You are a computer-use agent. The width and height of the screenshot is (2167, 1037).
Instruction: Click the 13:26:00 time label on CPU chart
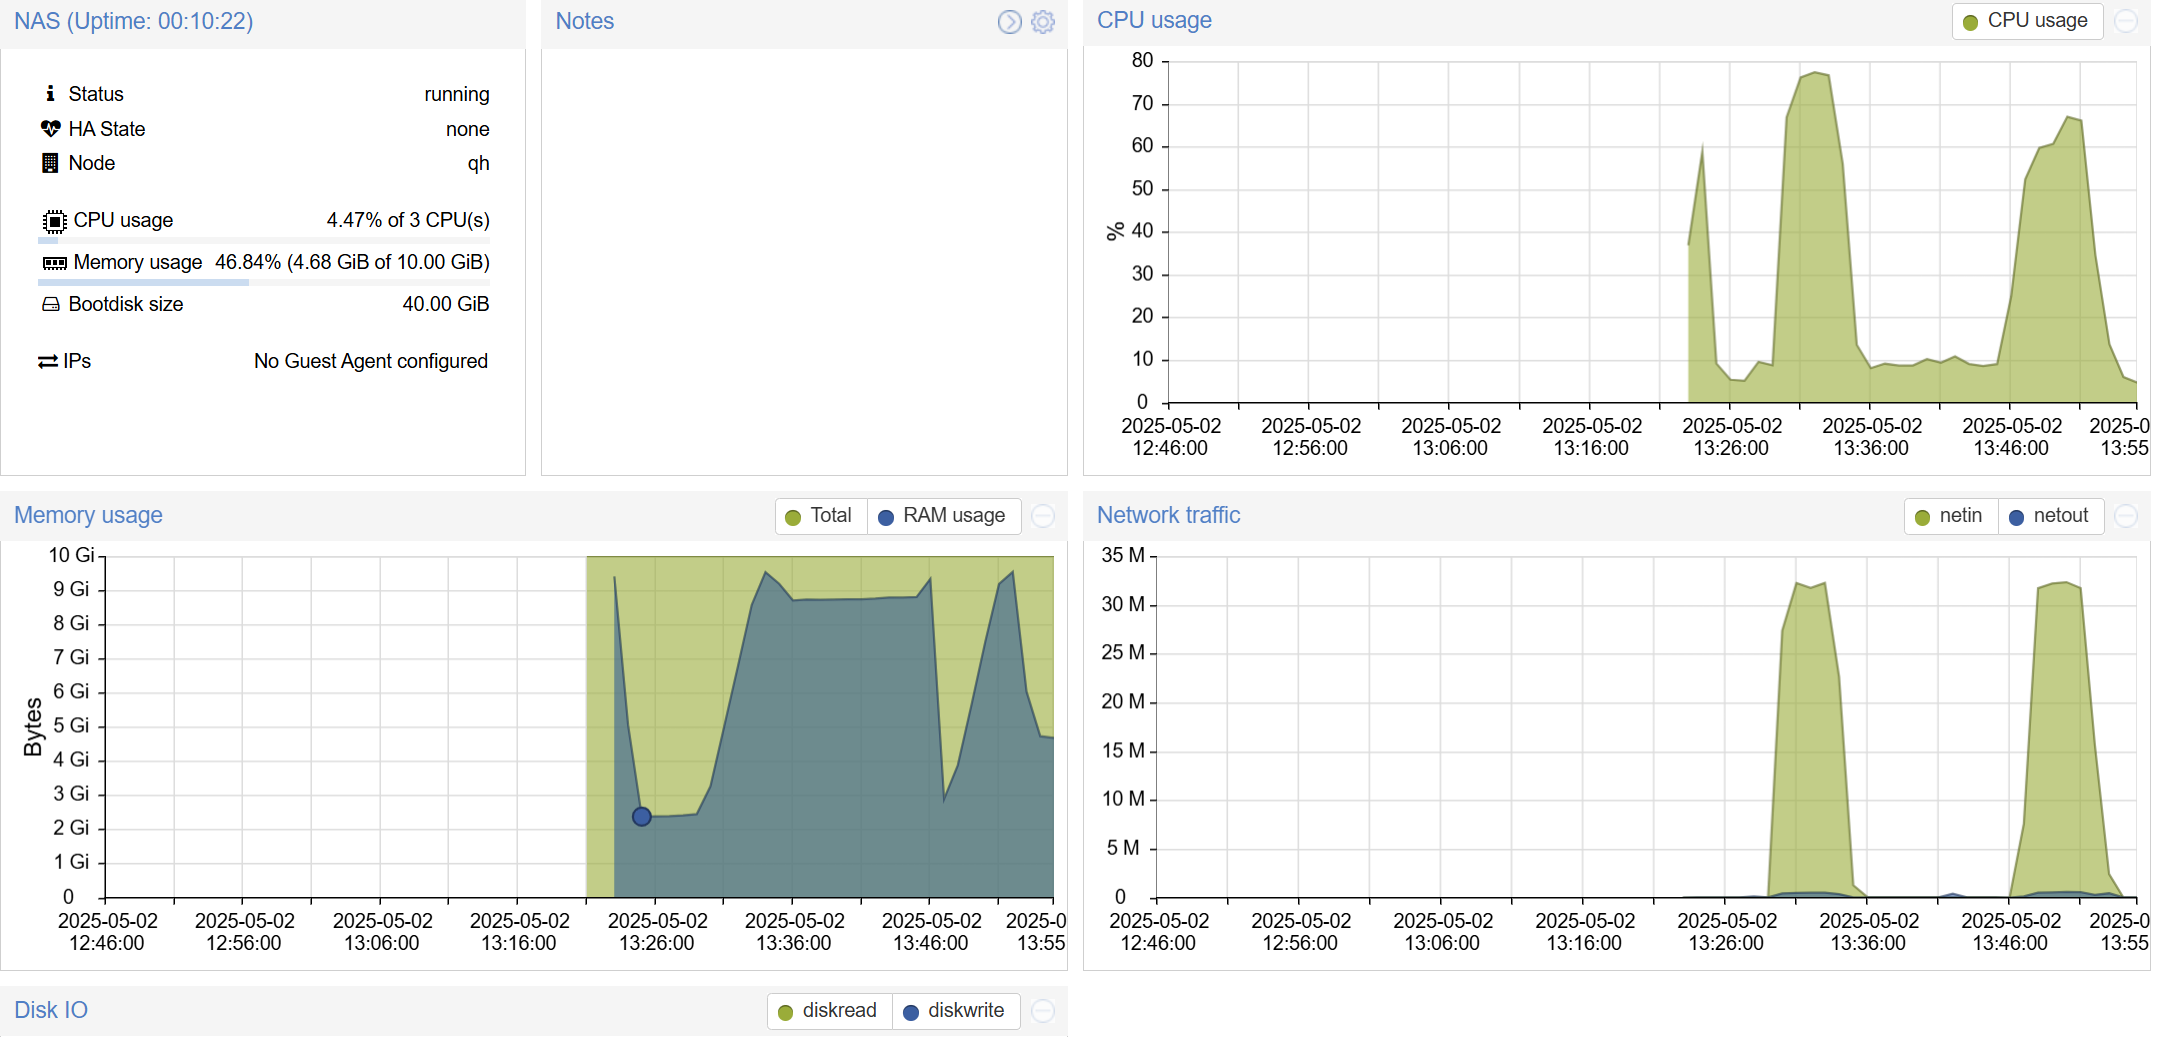[x=1732, y=437]
